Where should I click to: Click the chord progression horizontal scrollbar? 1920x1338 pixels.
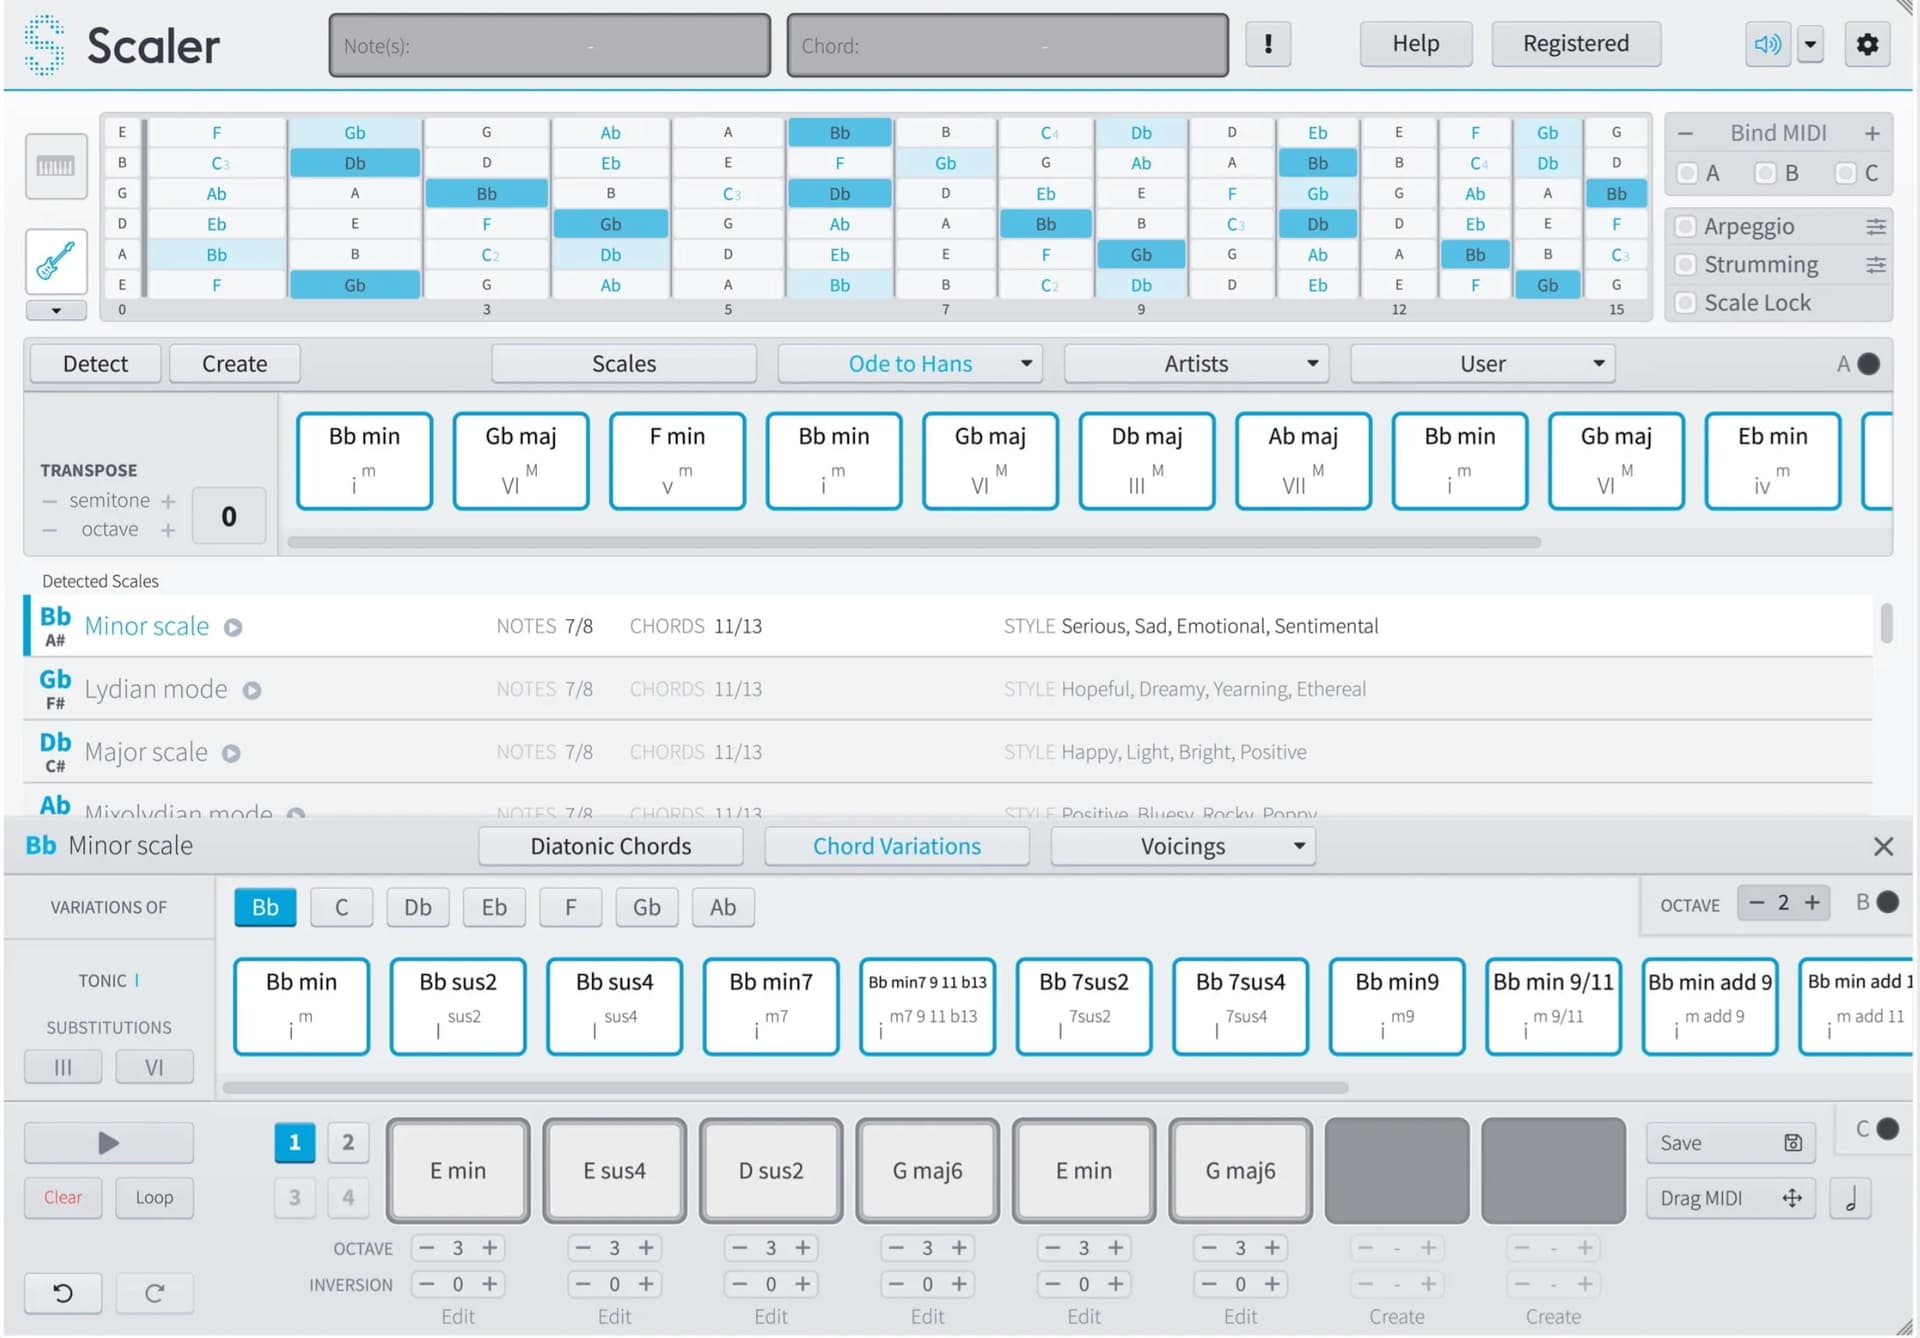(913, 542)
